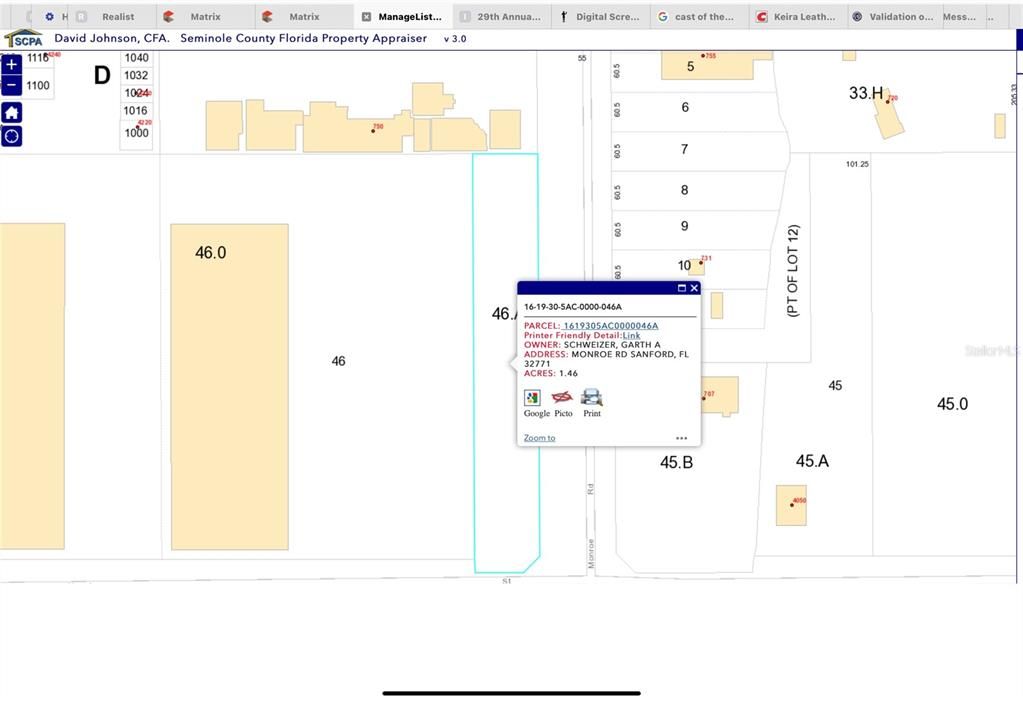Click the Zoom to link in the popup
Image resolution: width=1023 pixels, height=701 pixels.
[538, 437]
